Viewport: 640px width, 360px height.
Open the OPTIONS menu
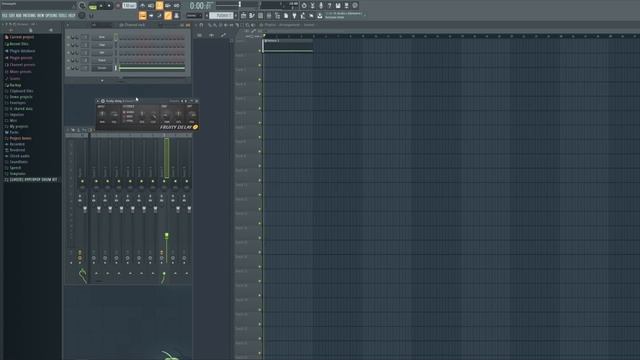click(51, 16)
